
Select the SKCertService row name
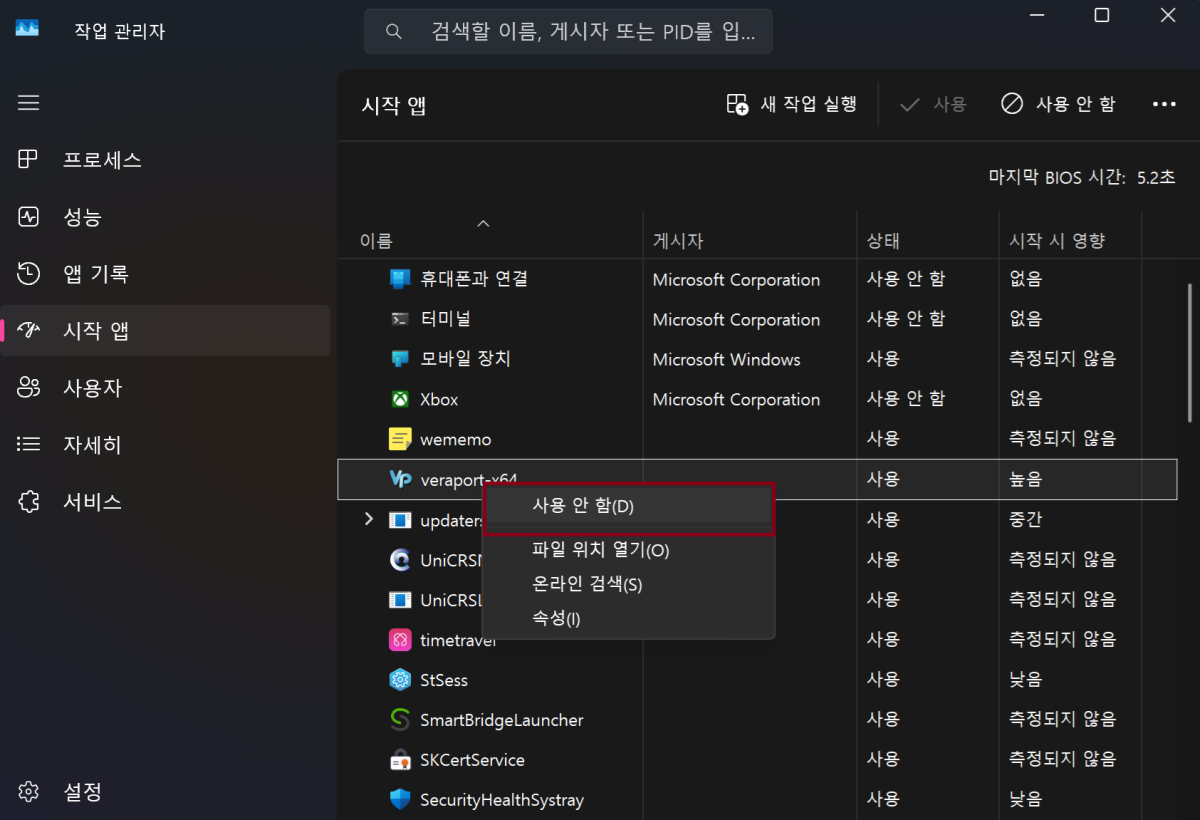pos(472,760)
